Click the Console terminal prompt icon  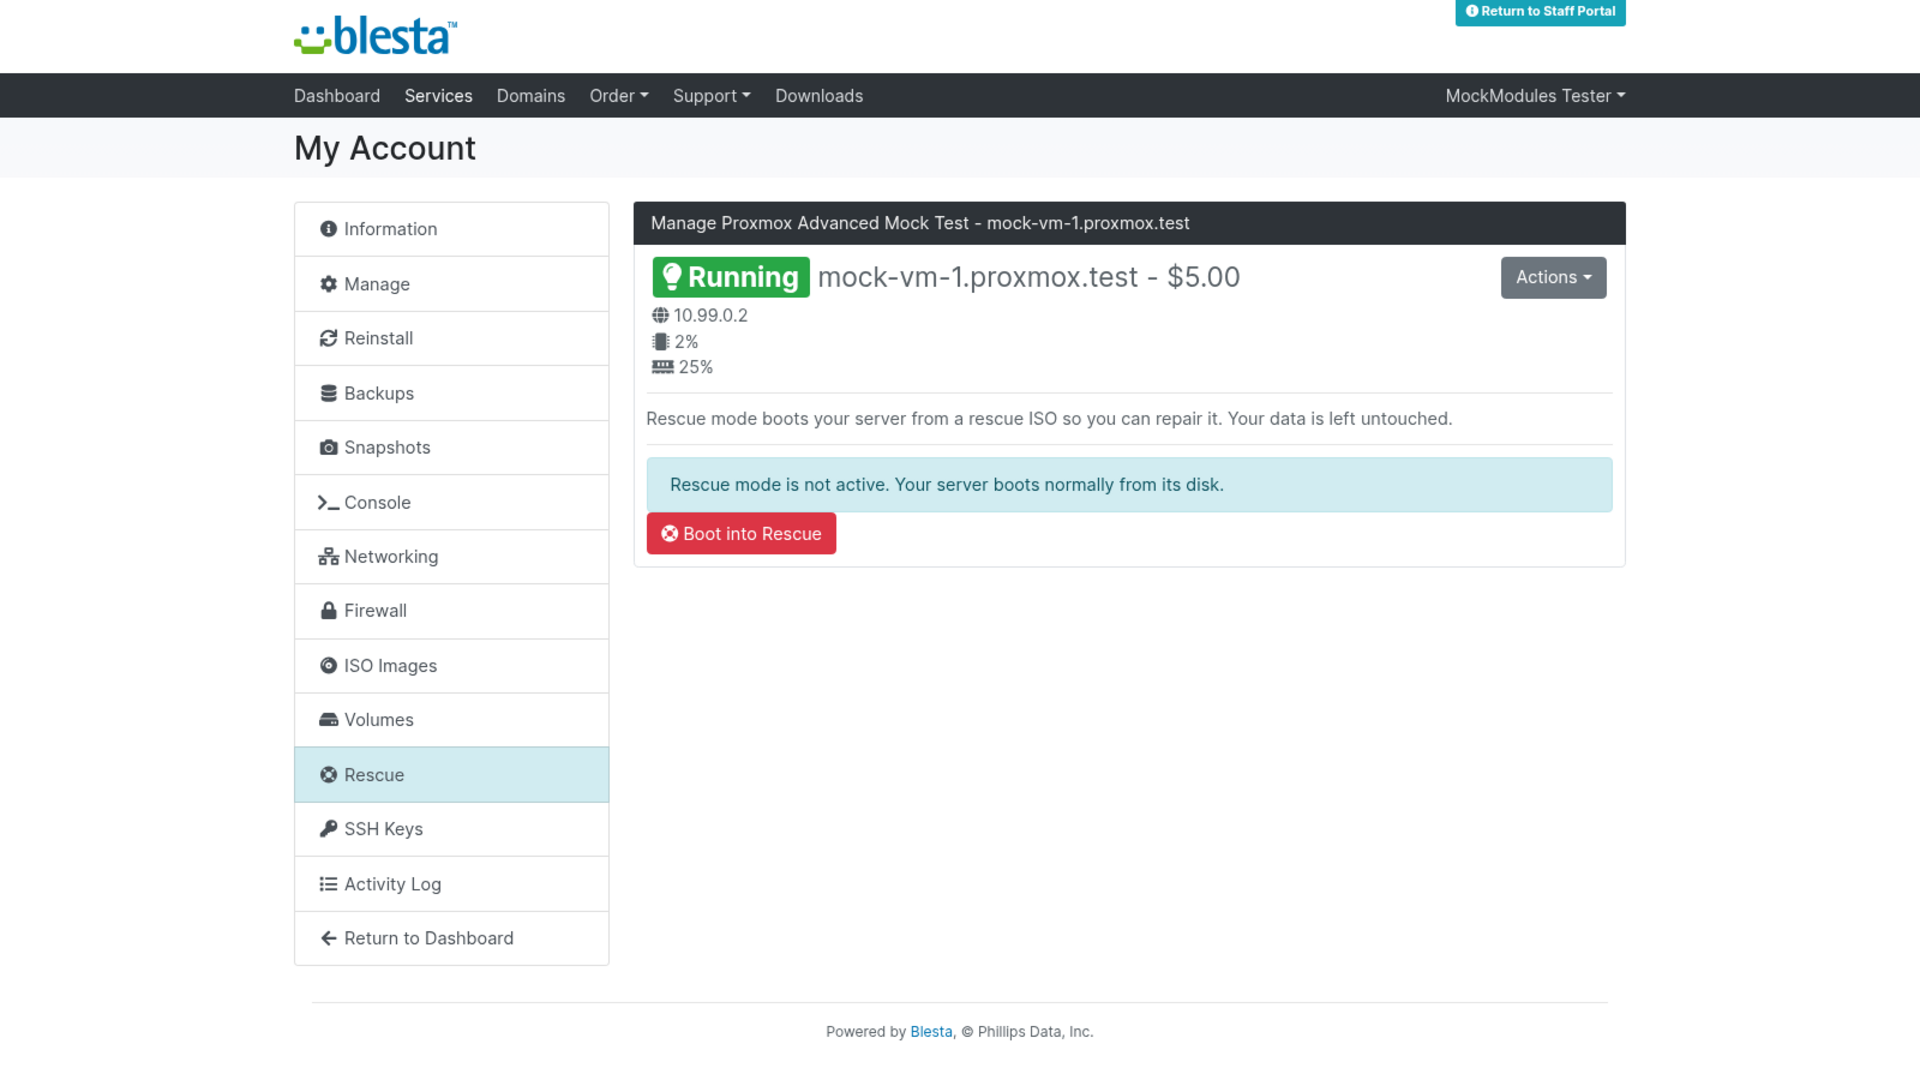(x=328, y=503)
